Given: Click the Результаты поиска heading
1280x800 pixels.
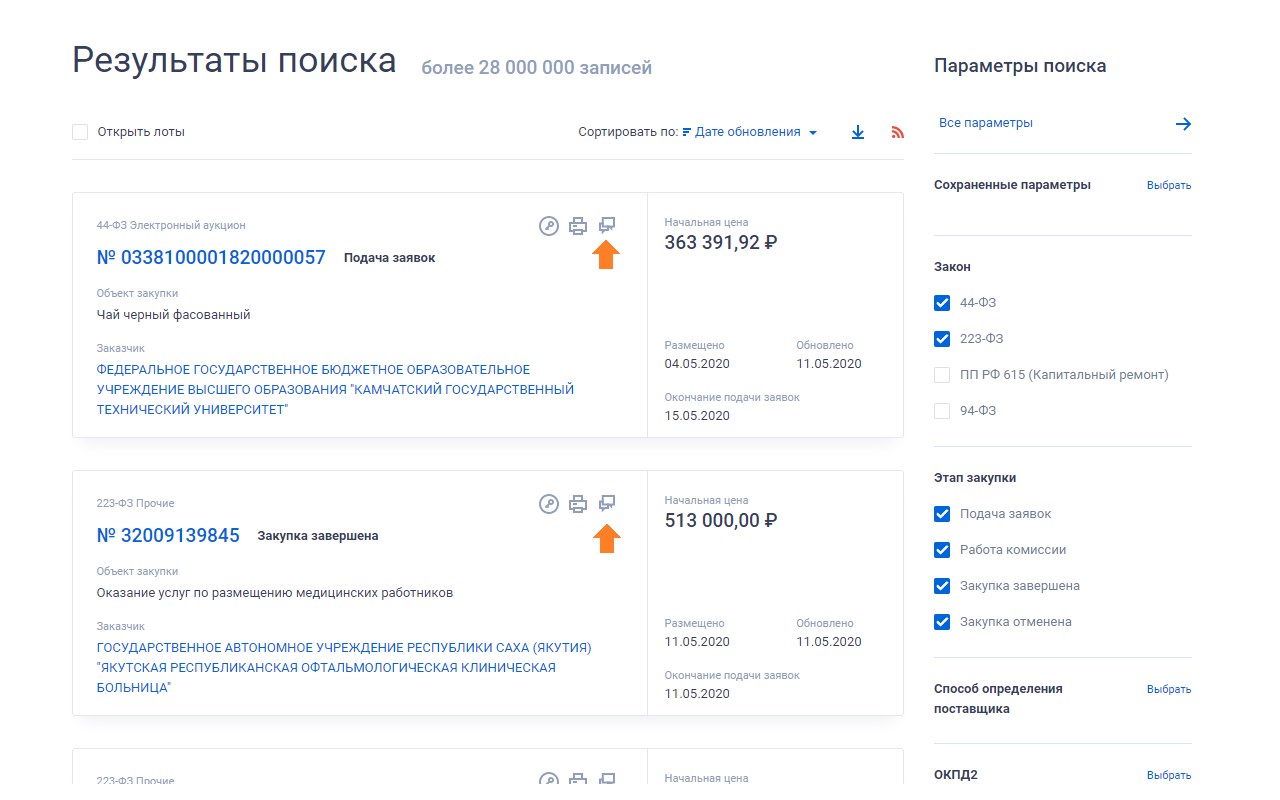Looking at the screenshot, I should coord(235,60).
